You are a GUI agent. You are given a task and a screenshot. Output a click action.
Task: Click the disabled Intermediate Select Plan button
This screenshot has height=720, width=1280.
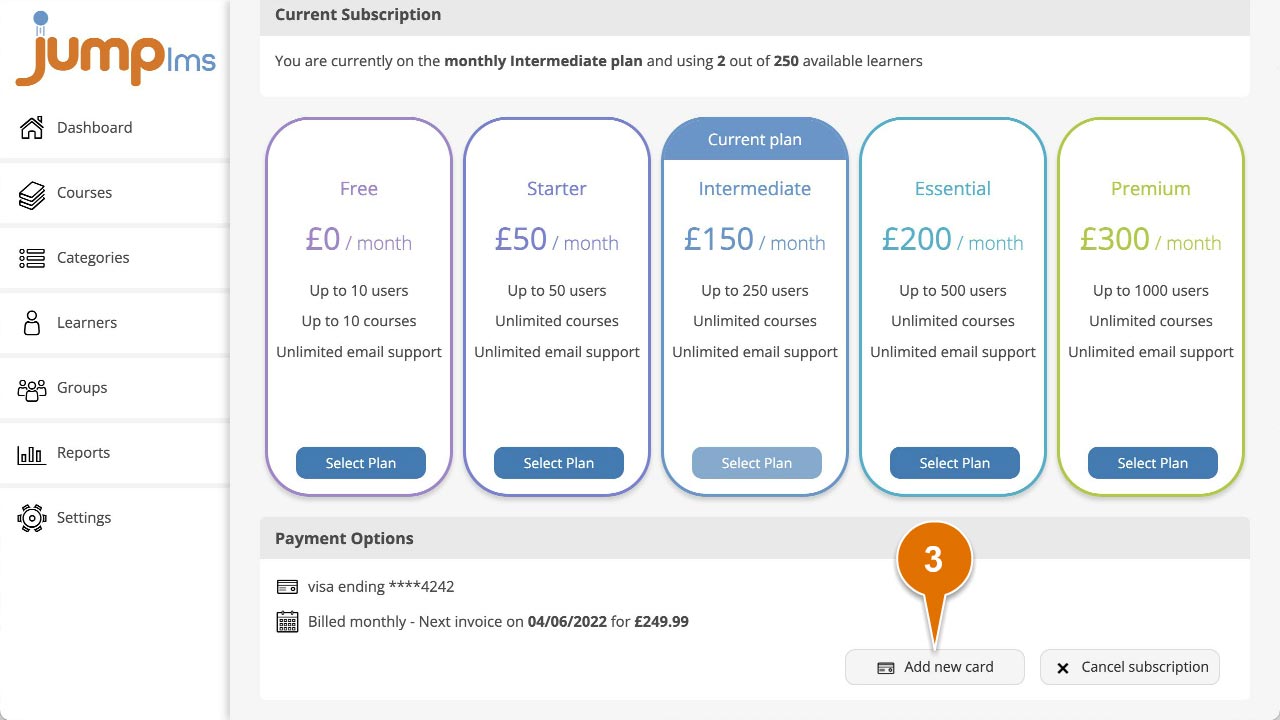coord(757,463)
